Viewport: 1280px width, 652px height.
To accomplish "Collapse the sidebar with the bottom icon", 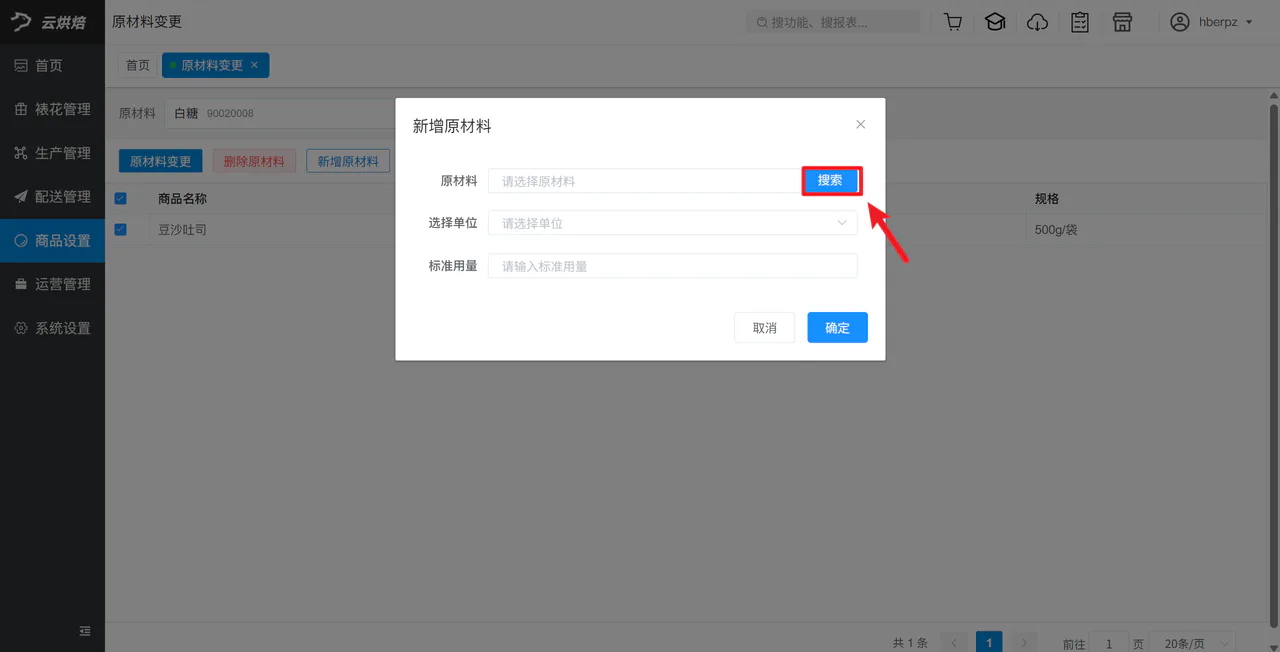I will click(x=85, y=631).
